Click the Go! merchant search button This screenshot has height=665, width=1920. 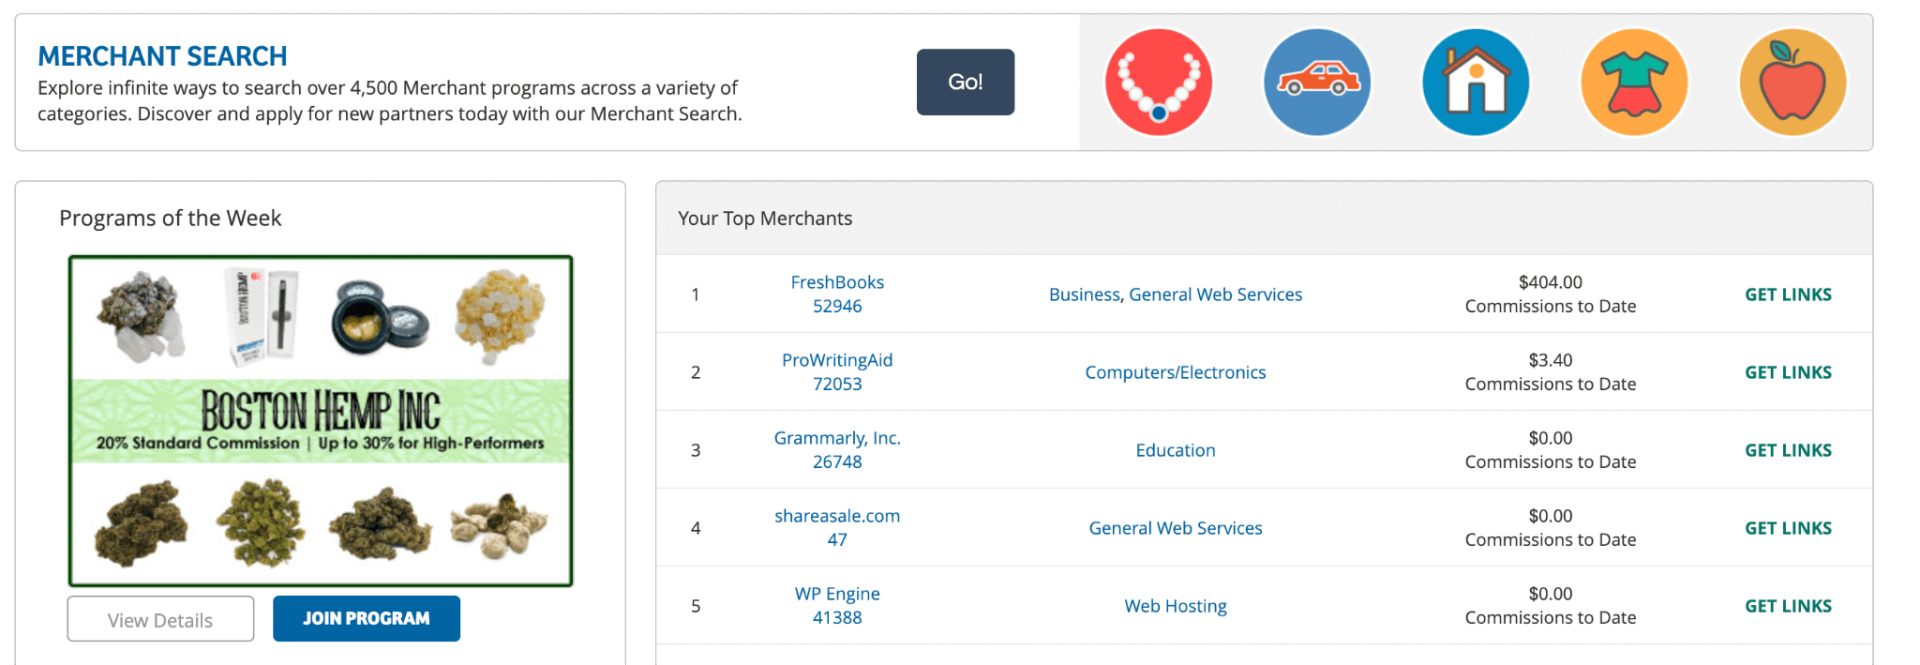click(x=965, y=82)
